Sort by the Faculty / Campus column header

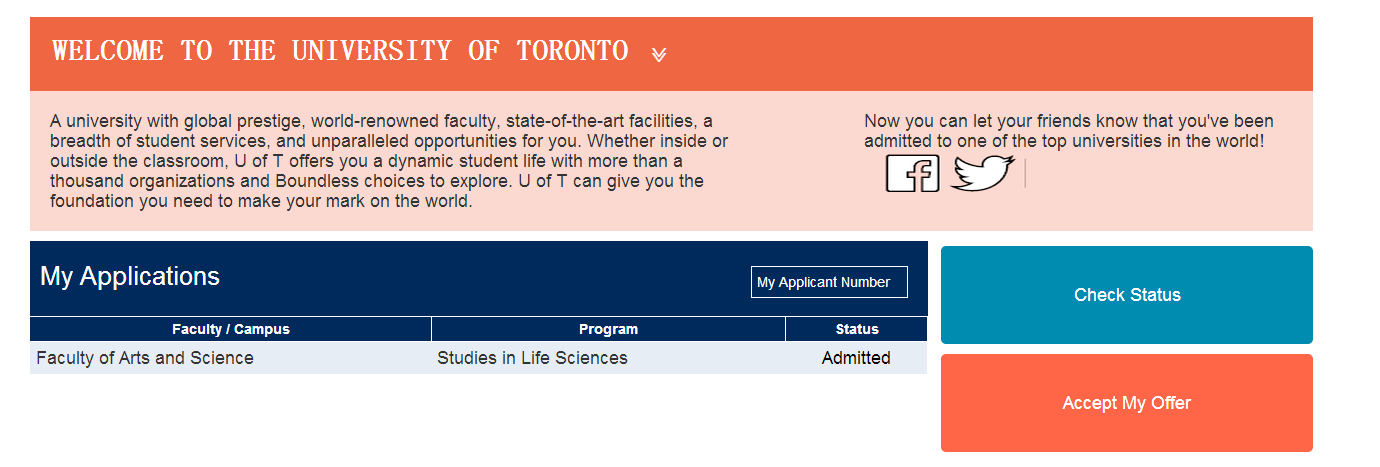231,329
